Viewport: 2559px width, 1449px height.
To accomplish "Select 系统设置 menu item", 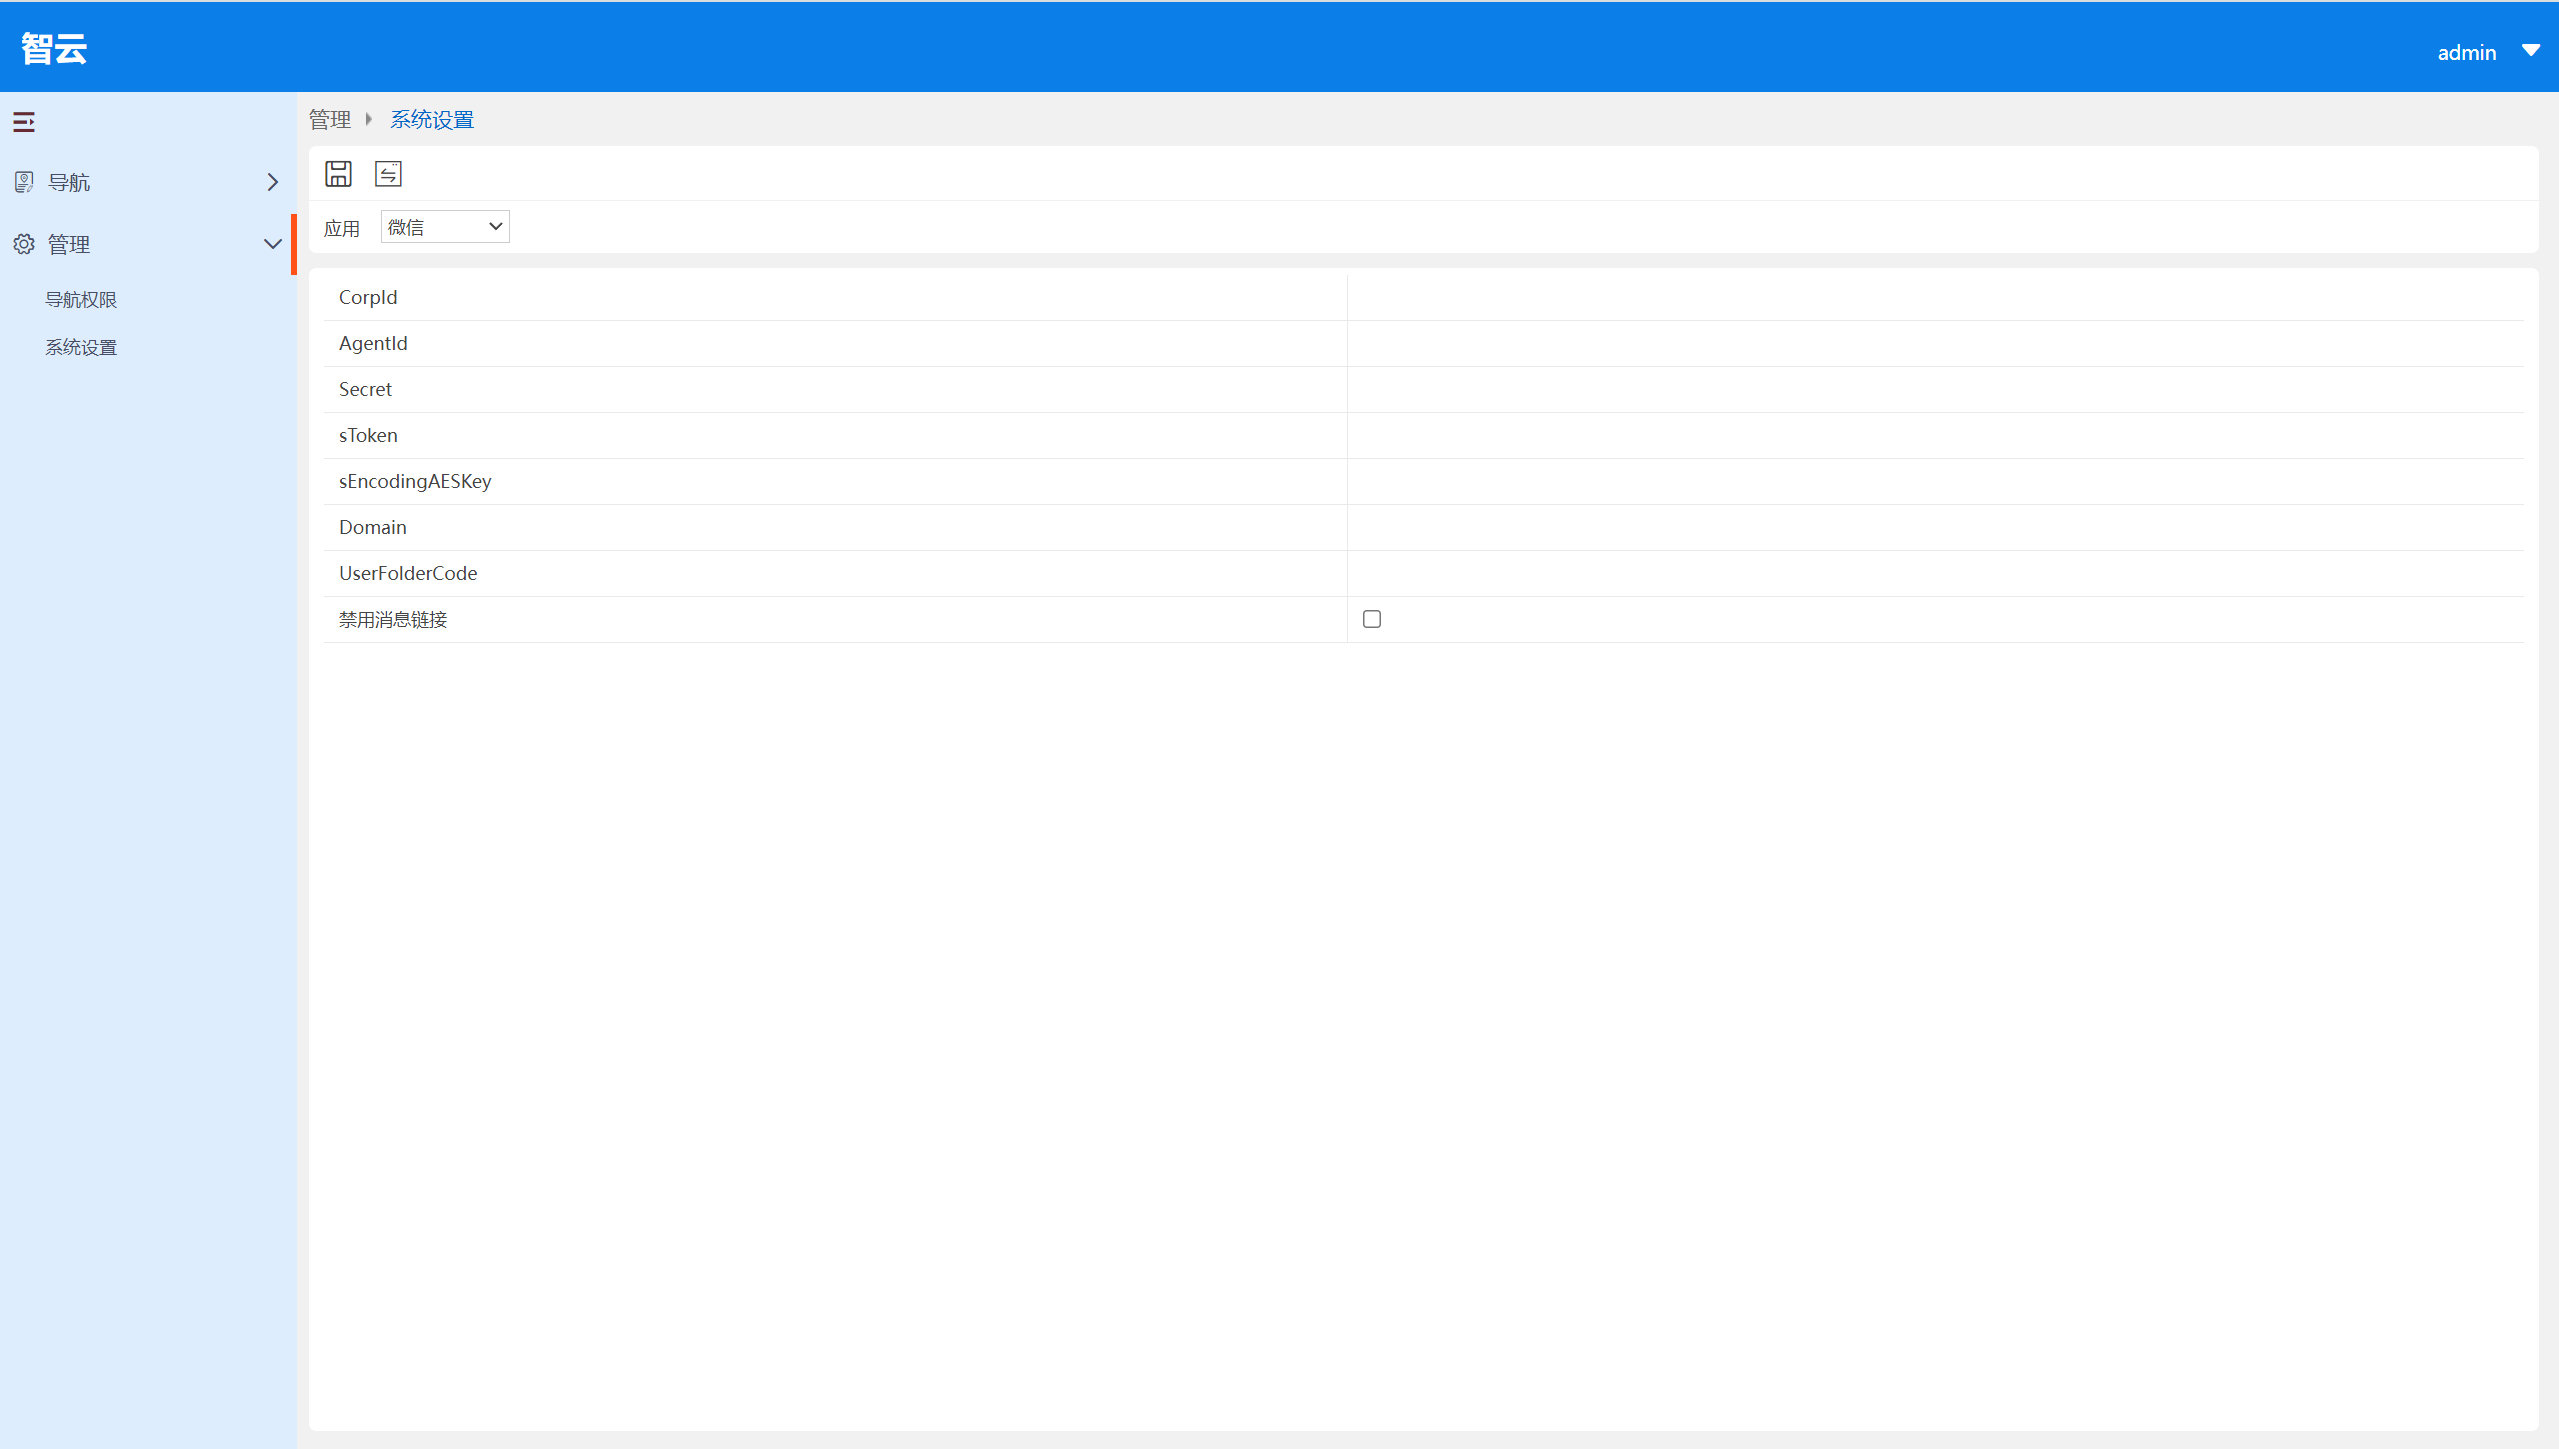I will [81, 346].
